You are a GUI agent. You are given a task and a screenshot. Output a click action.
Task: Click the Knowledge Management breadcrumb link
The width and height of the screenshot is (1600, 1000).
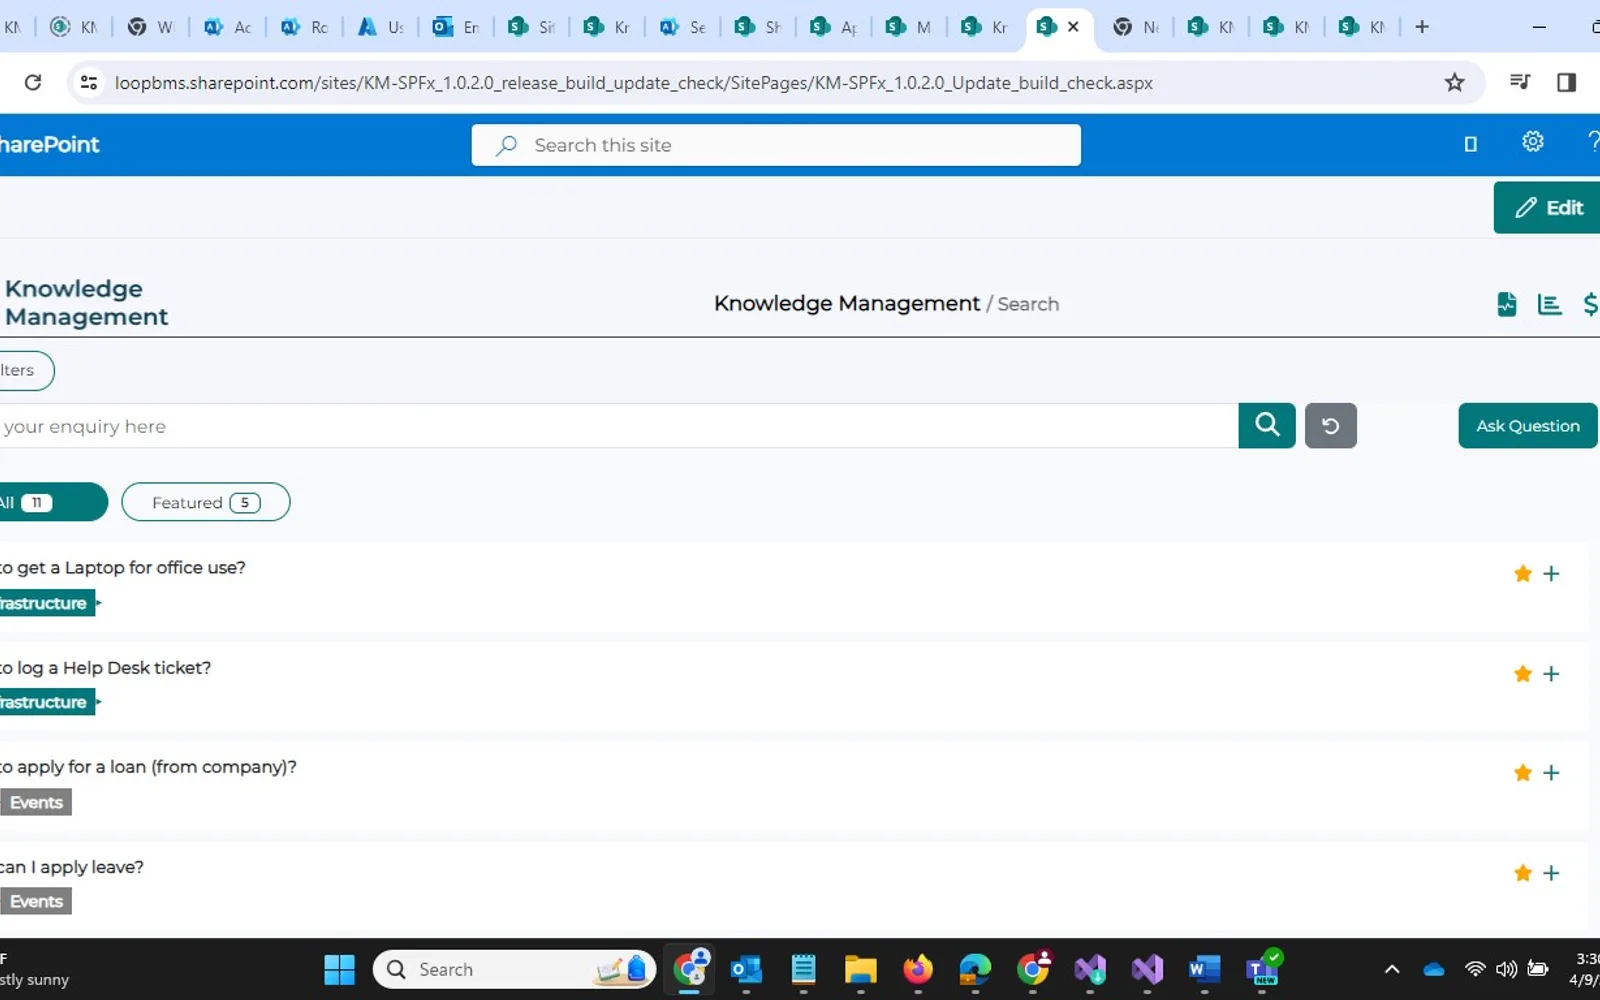[846, 303]
